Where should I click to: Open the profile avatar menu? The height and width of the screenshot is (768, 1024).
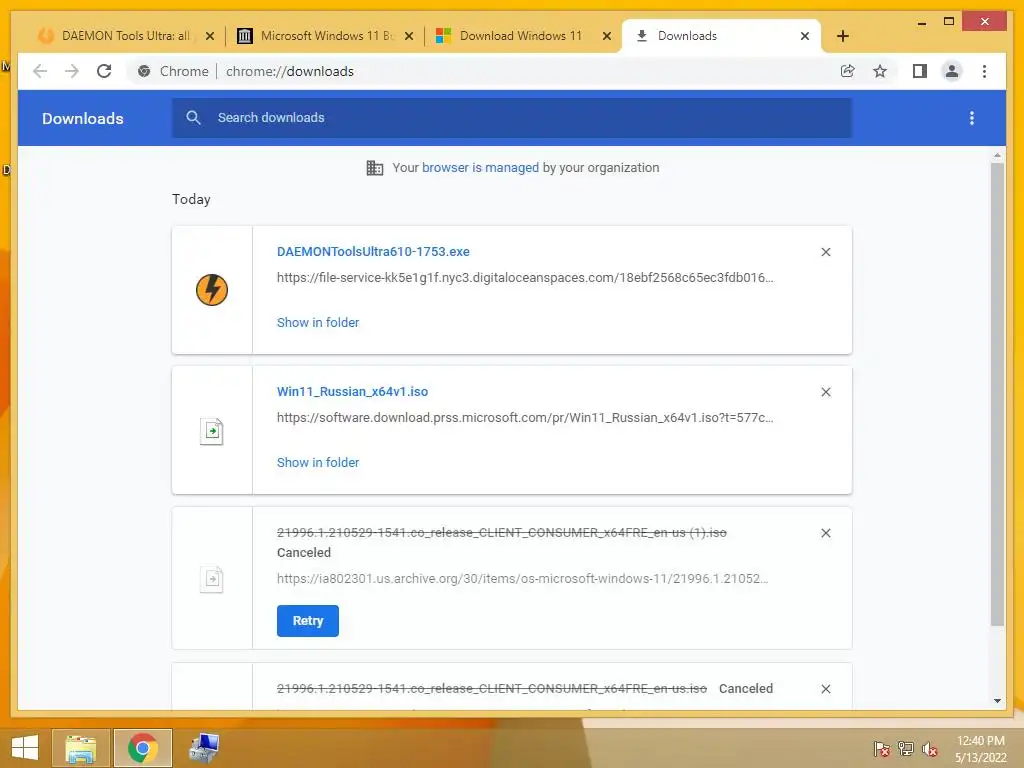pyautogui.click(x=952, y=71)
